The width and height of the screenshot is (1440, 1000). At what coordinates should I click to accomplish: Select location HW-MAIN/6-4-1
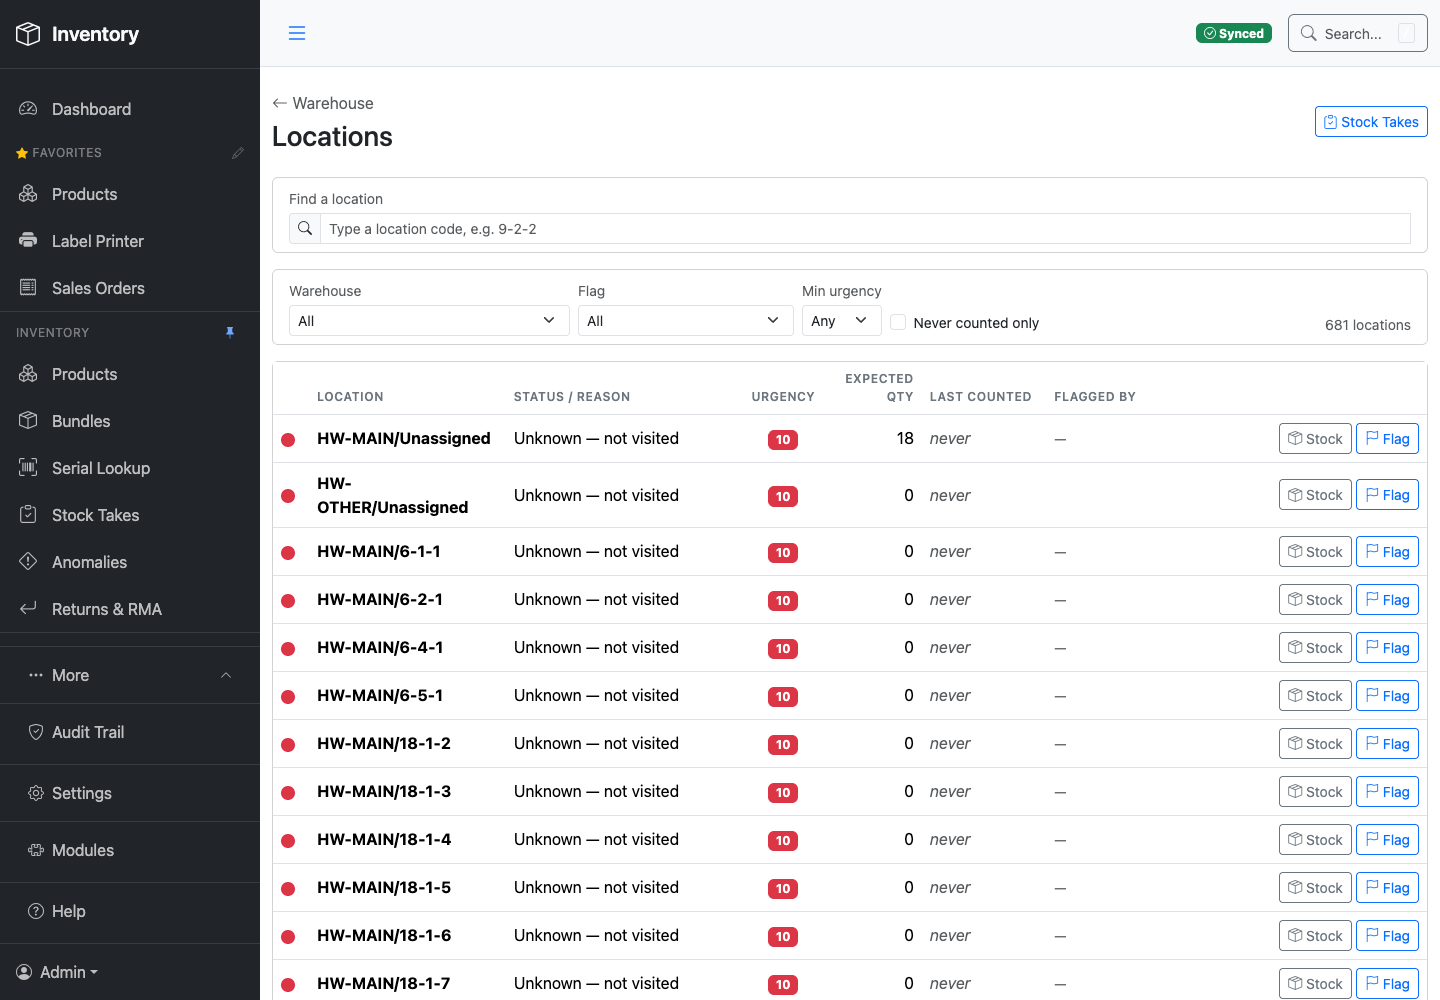click(380, 648)
